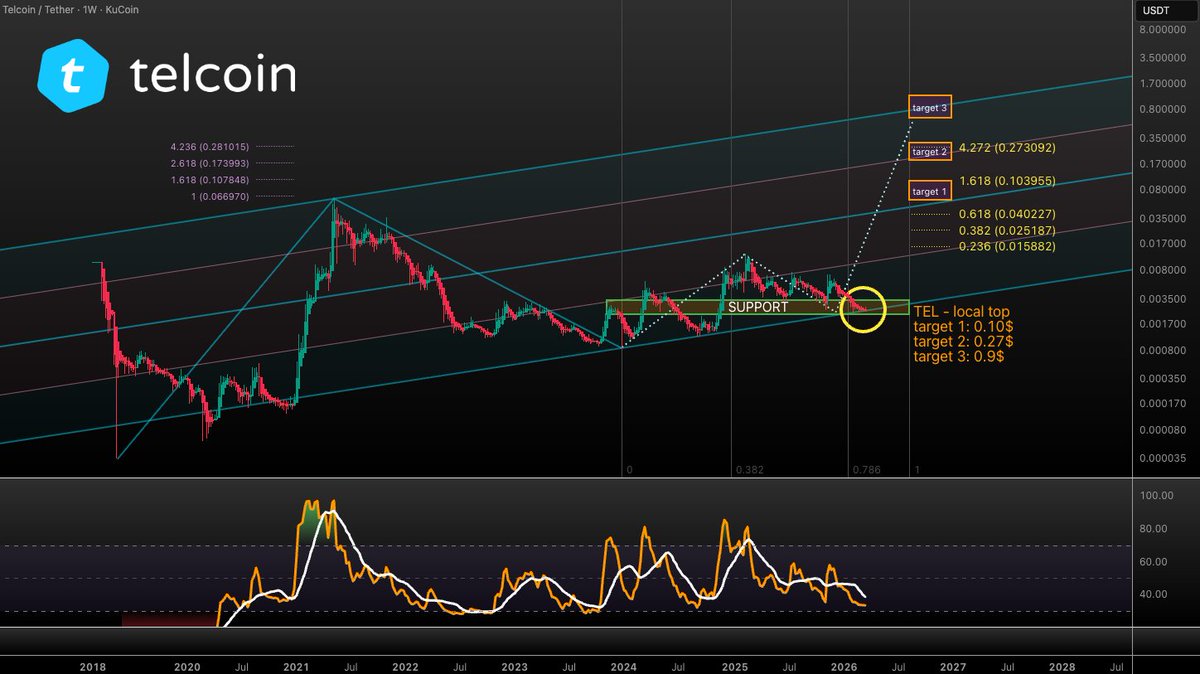Click price axis value 1.700000
This screenshot has width=1200, height=674.
[x=1162, y=84]
